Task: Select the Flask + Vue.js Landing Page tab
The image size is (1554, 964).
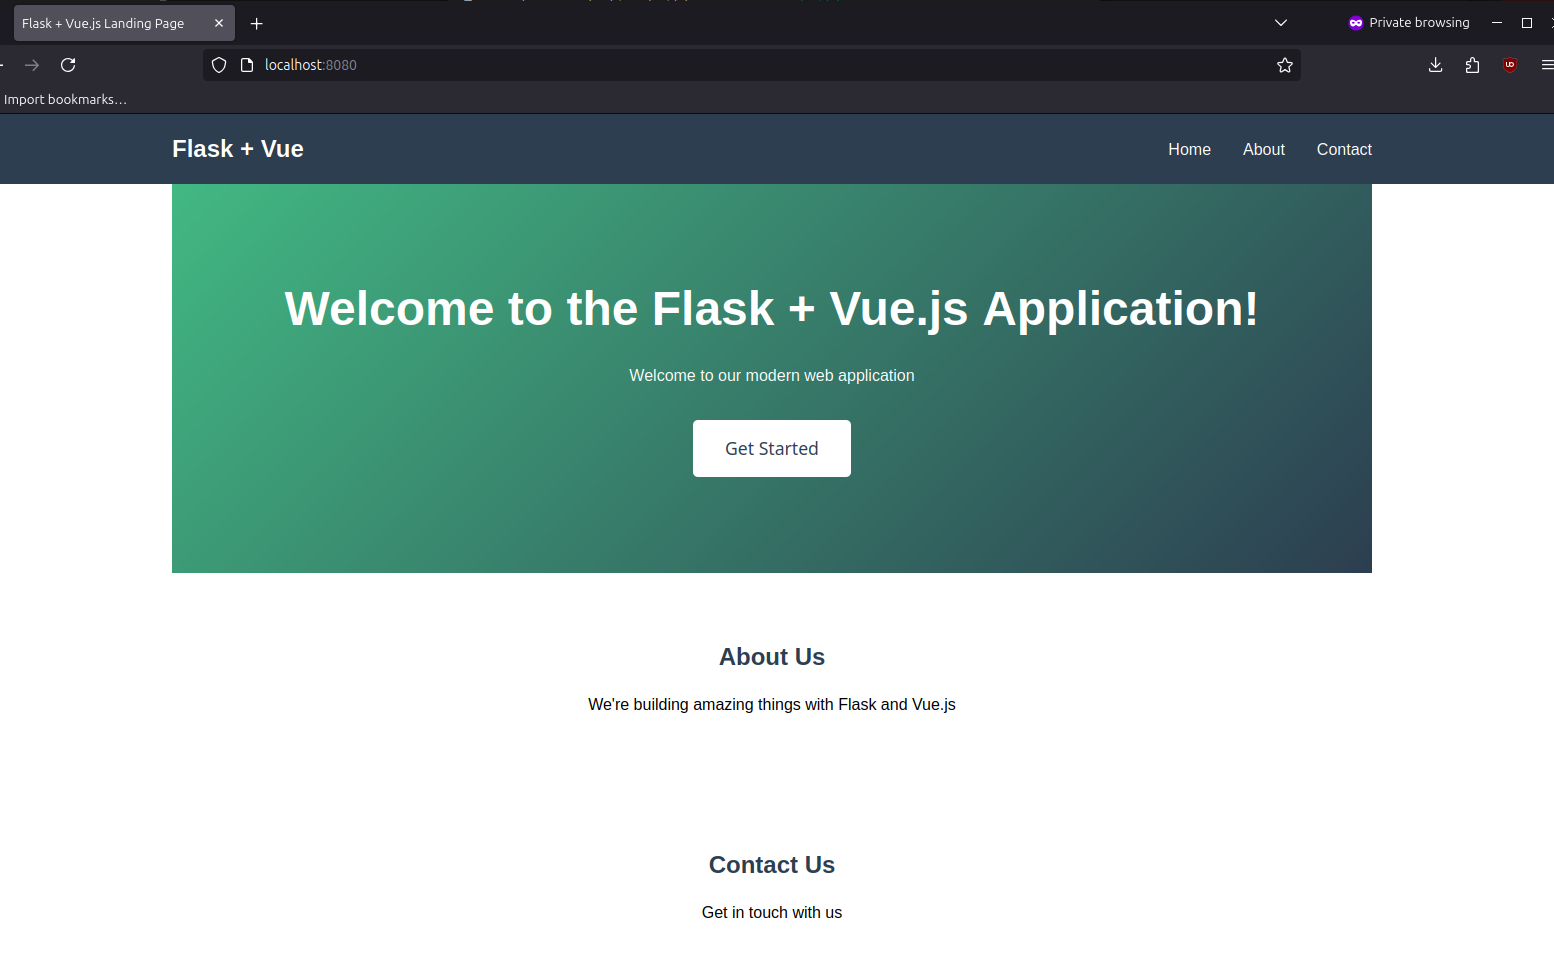Action: [x=124, y=23]
